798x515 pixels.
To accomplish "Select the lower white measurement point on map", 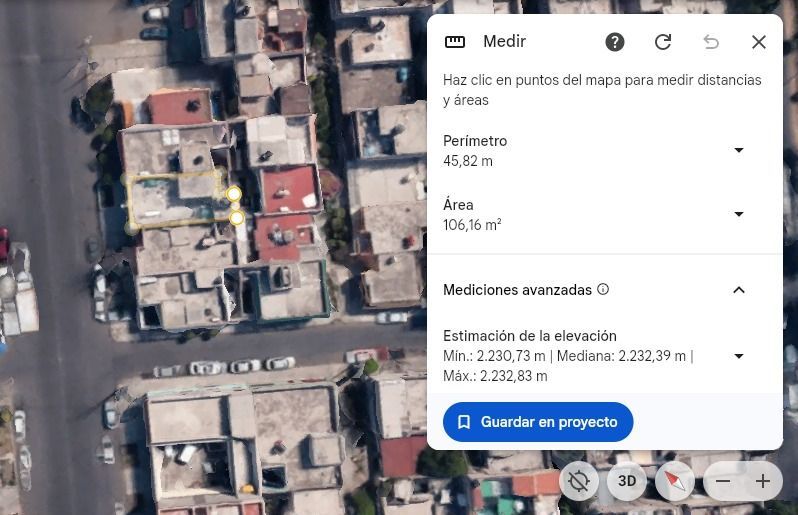I will coord(237,218).
